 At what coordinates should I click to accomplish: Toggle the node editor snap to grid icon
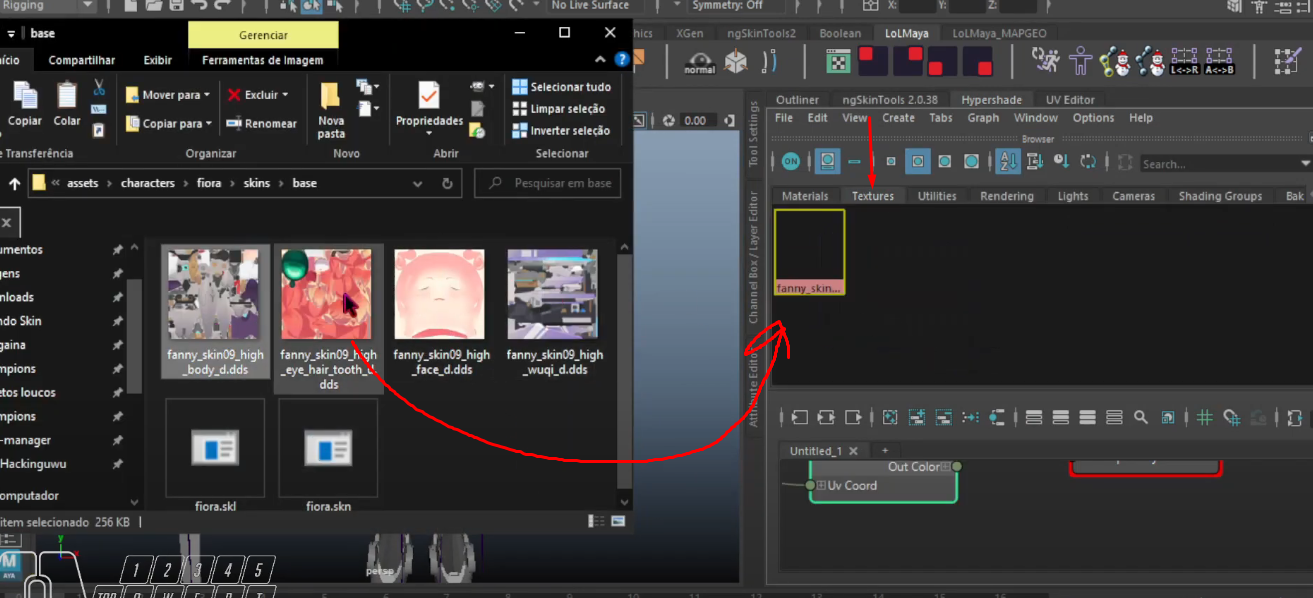tap(1232, 417)
